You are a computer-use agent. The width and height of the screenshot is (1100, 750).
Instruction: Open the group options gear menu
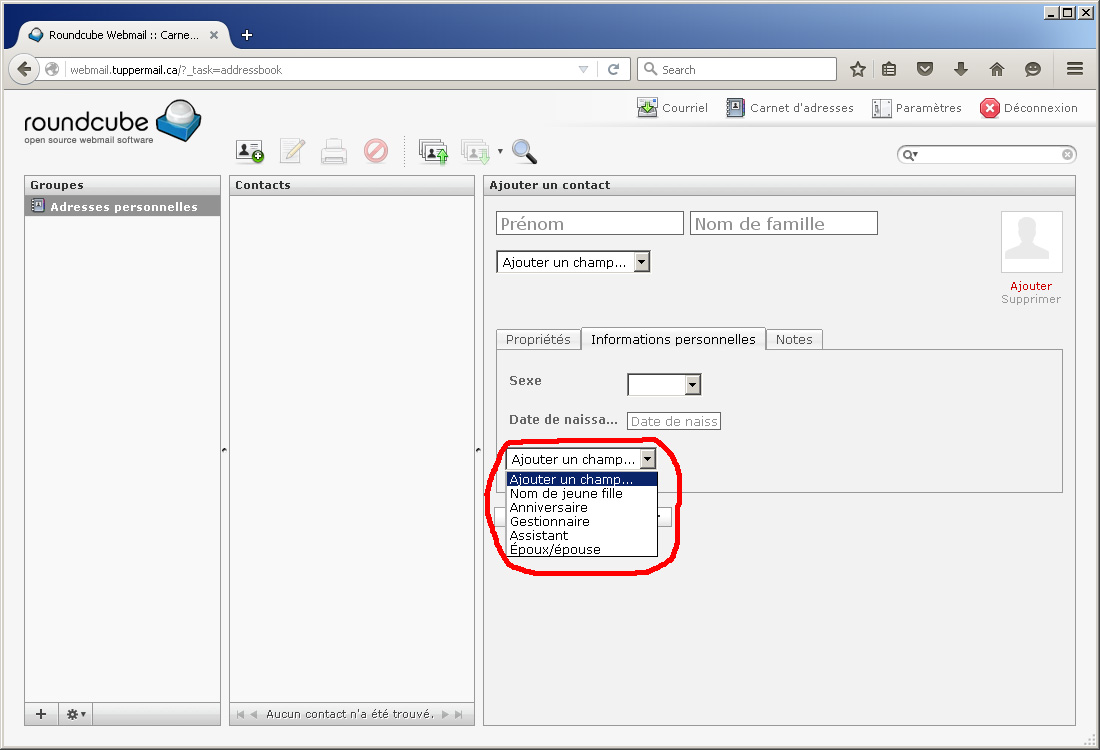(76, 714)
